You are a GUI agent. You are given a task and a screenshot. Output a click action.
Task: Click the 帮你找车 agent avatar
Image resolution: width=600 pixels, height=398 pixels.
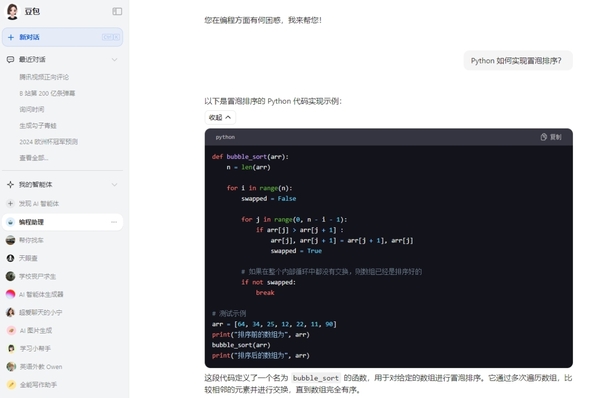[x=10, y=240]
